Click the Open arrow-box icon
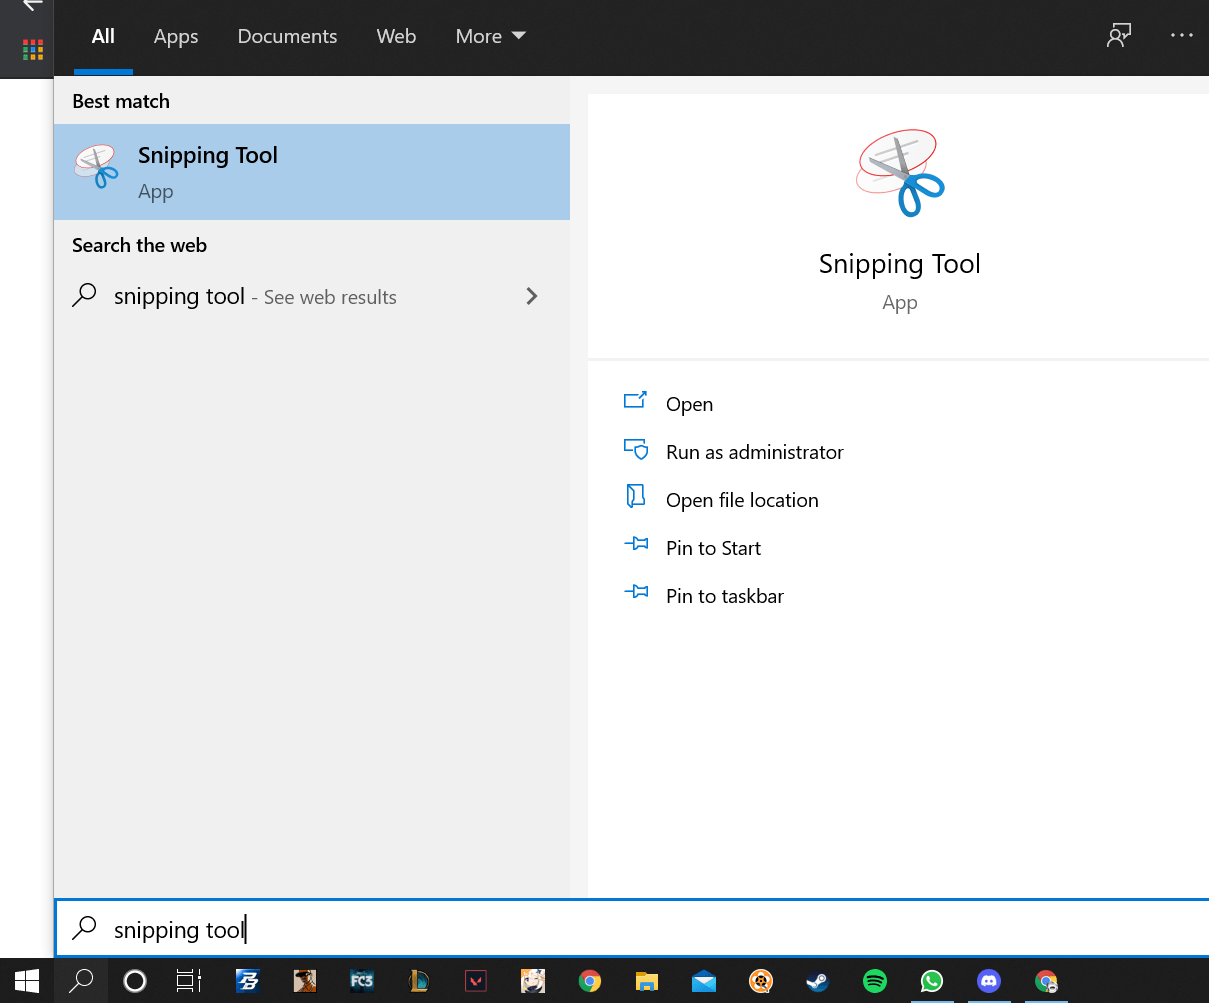 pyautogui.click(x=636, y=401)
